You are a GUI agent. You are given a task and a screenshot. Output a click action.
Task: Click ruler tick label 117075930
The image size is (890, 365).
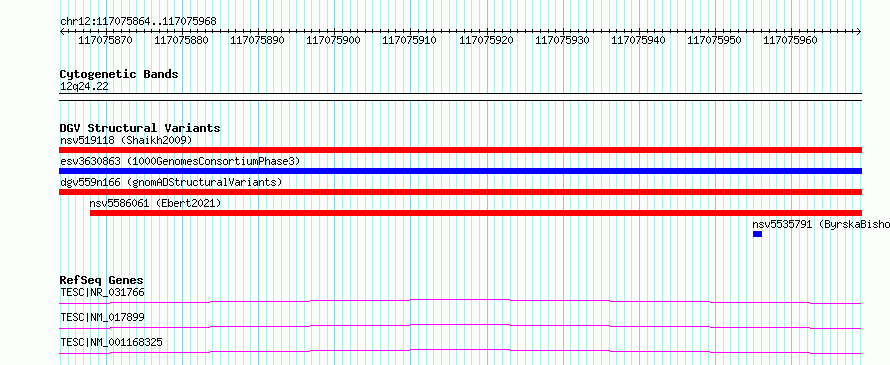(x=562, y=40)
